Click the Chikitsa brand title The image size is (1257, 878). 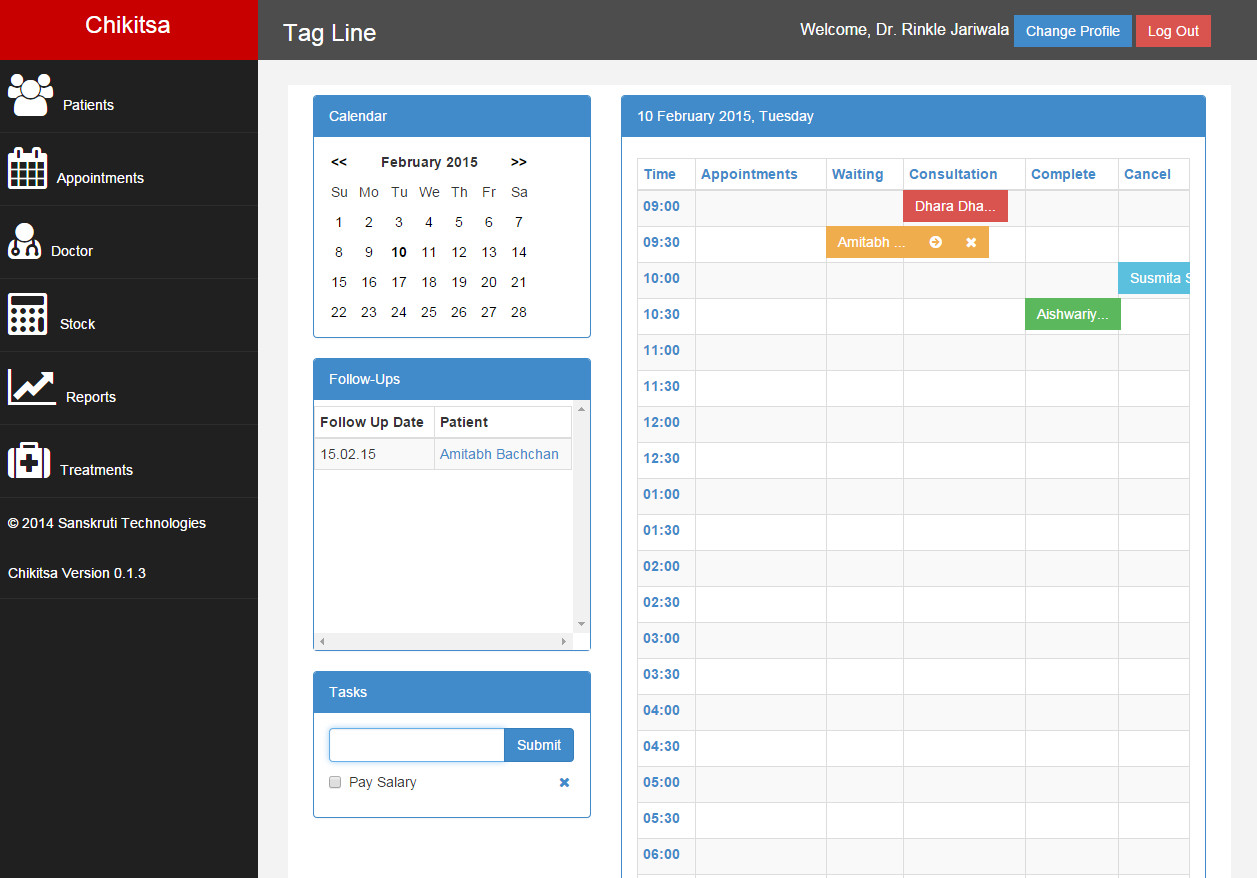(x=128, y=25)
